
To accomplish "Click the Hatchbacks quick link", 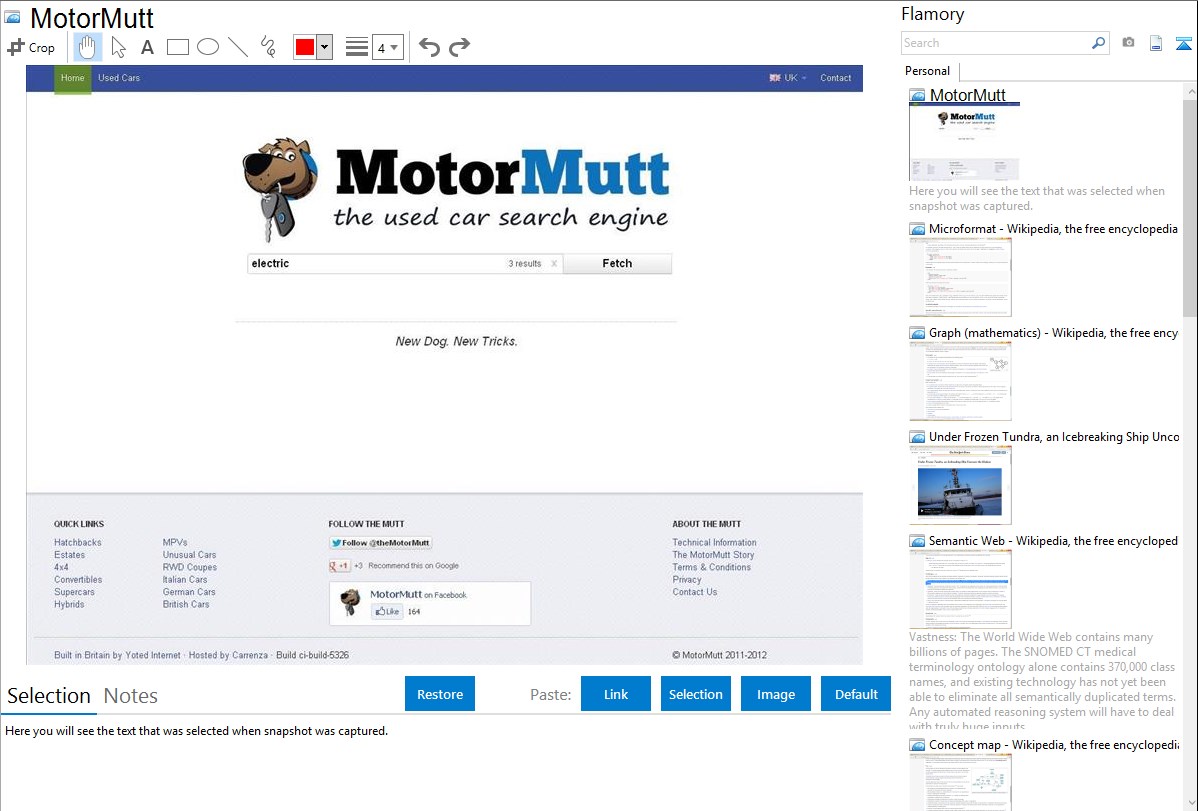I will click(x=78, y=543).
